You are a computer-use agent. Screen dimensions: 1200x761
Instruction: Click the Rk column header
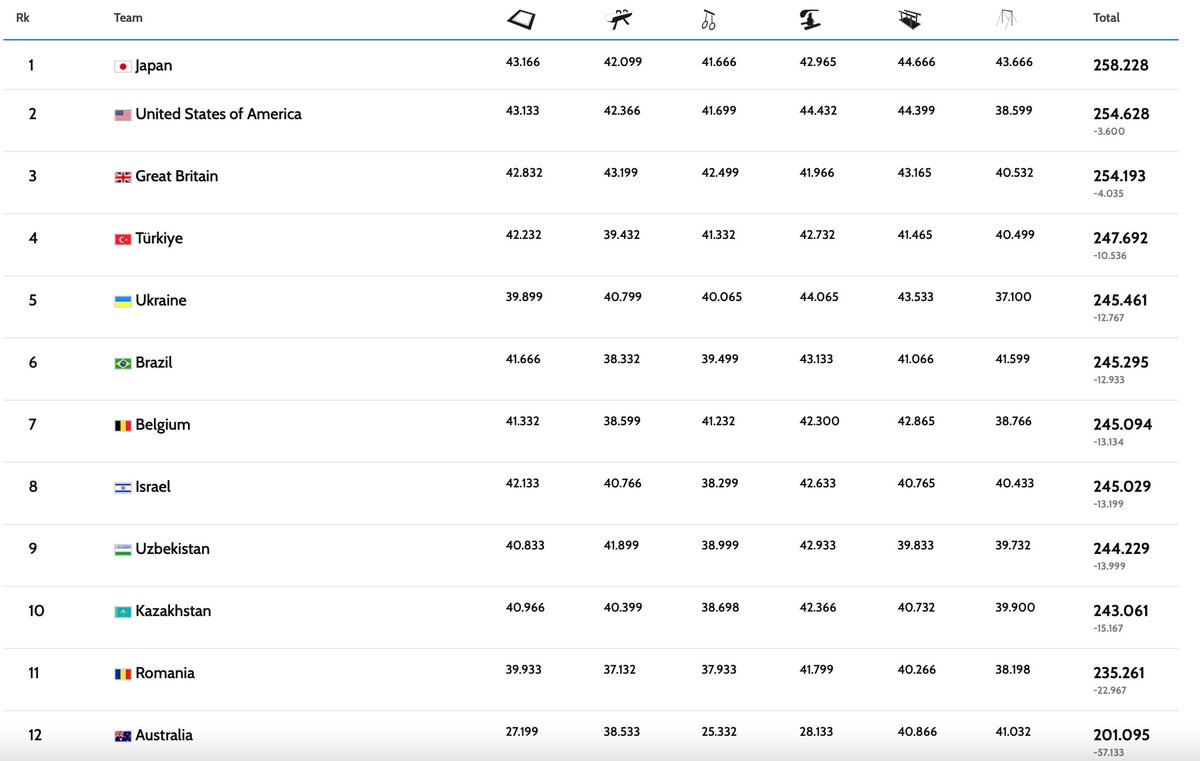coord(22,17)
